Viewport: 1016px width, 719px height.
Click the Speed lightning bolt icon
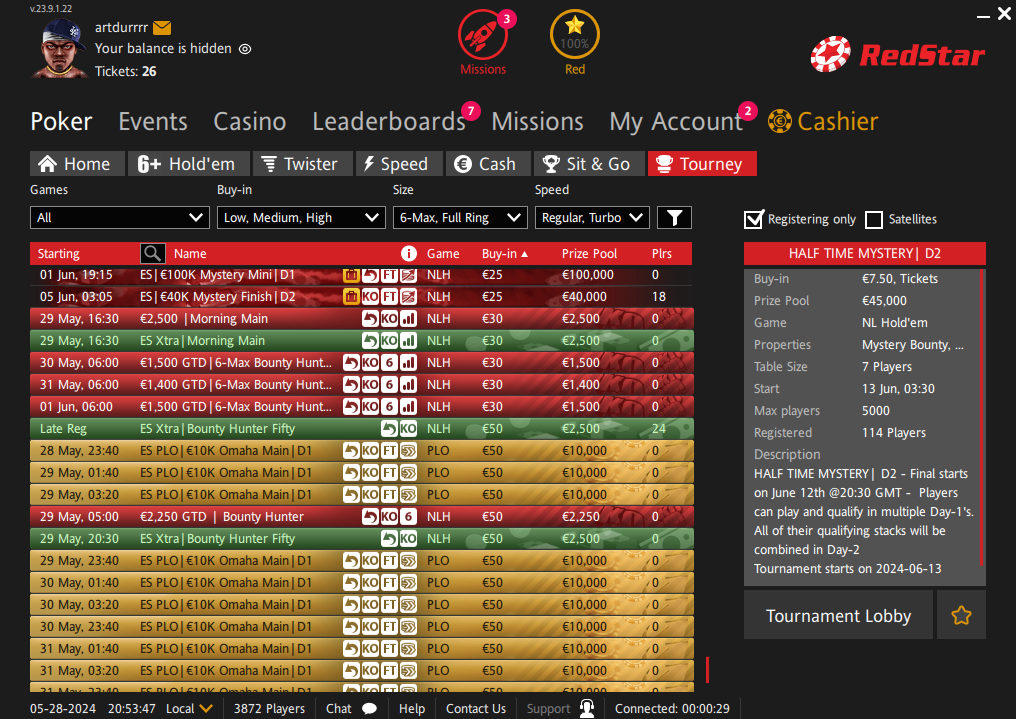click(x=369, y=164)
